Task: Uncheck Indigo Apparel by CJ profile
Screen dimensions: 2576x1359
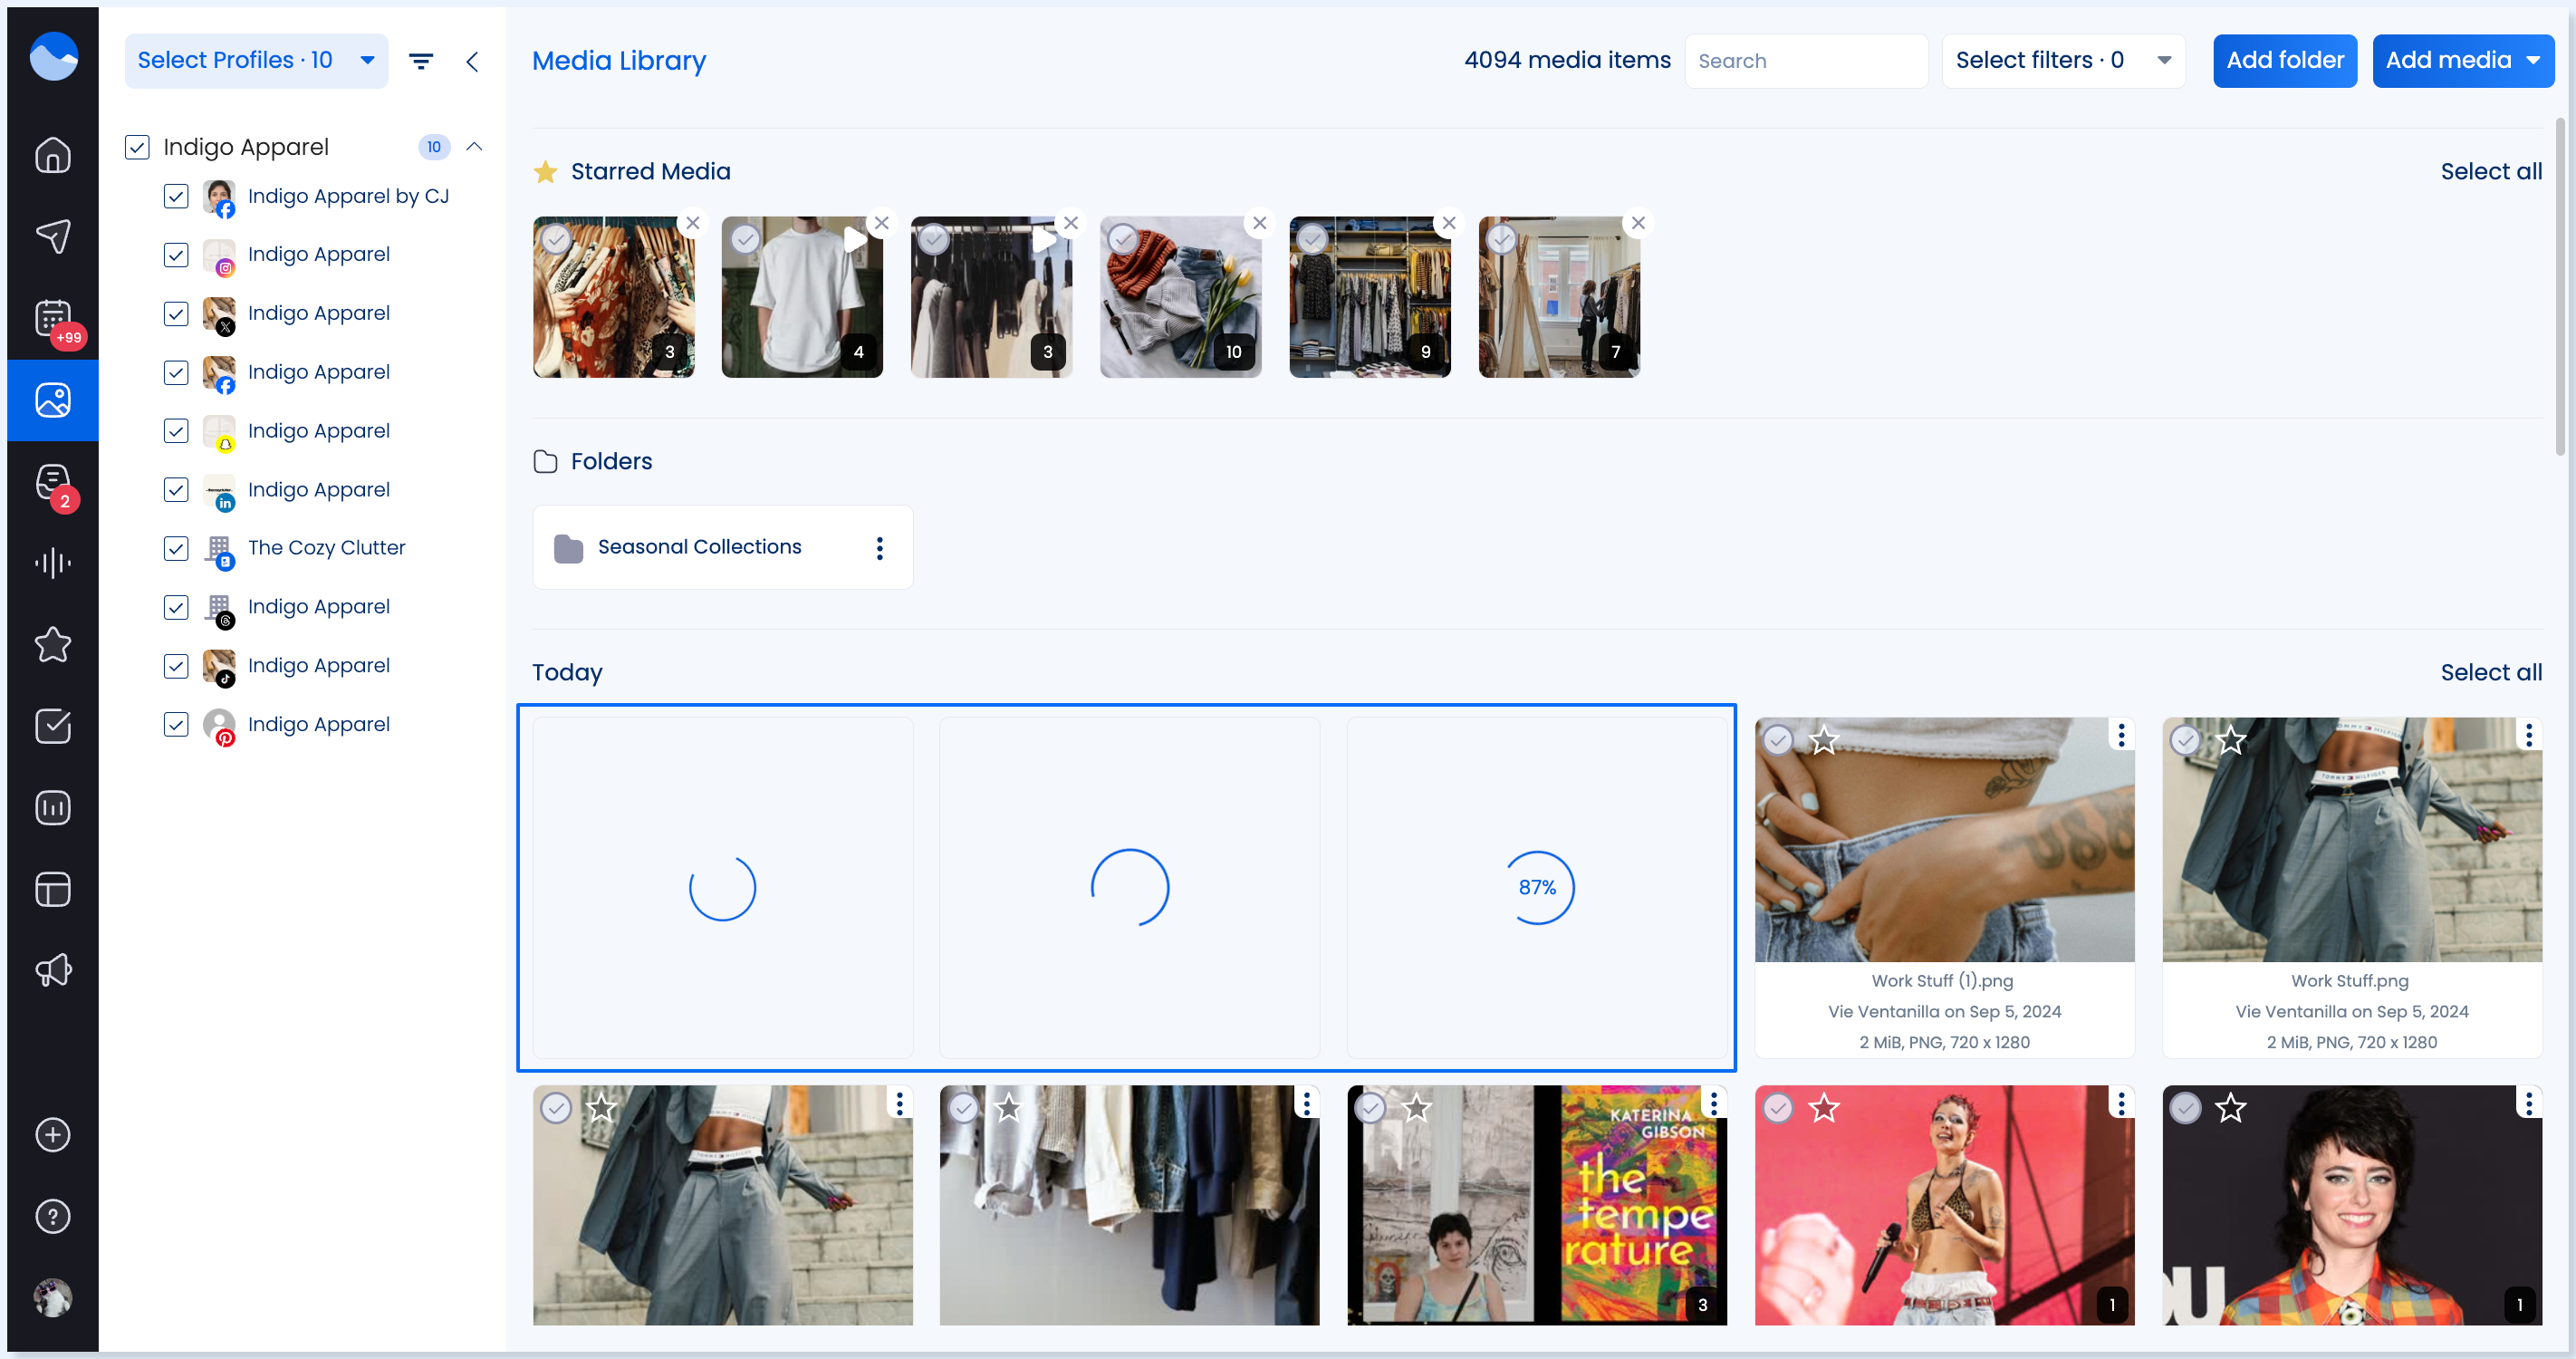Action: click(176, 196)
